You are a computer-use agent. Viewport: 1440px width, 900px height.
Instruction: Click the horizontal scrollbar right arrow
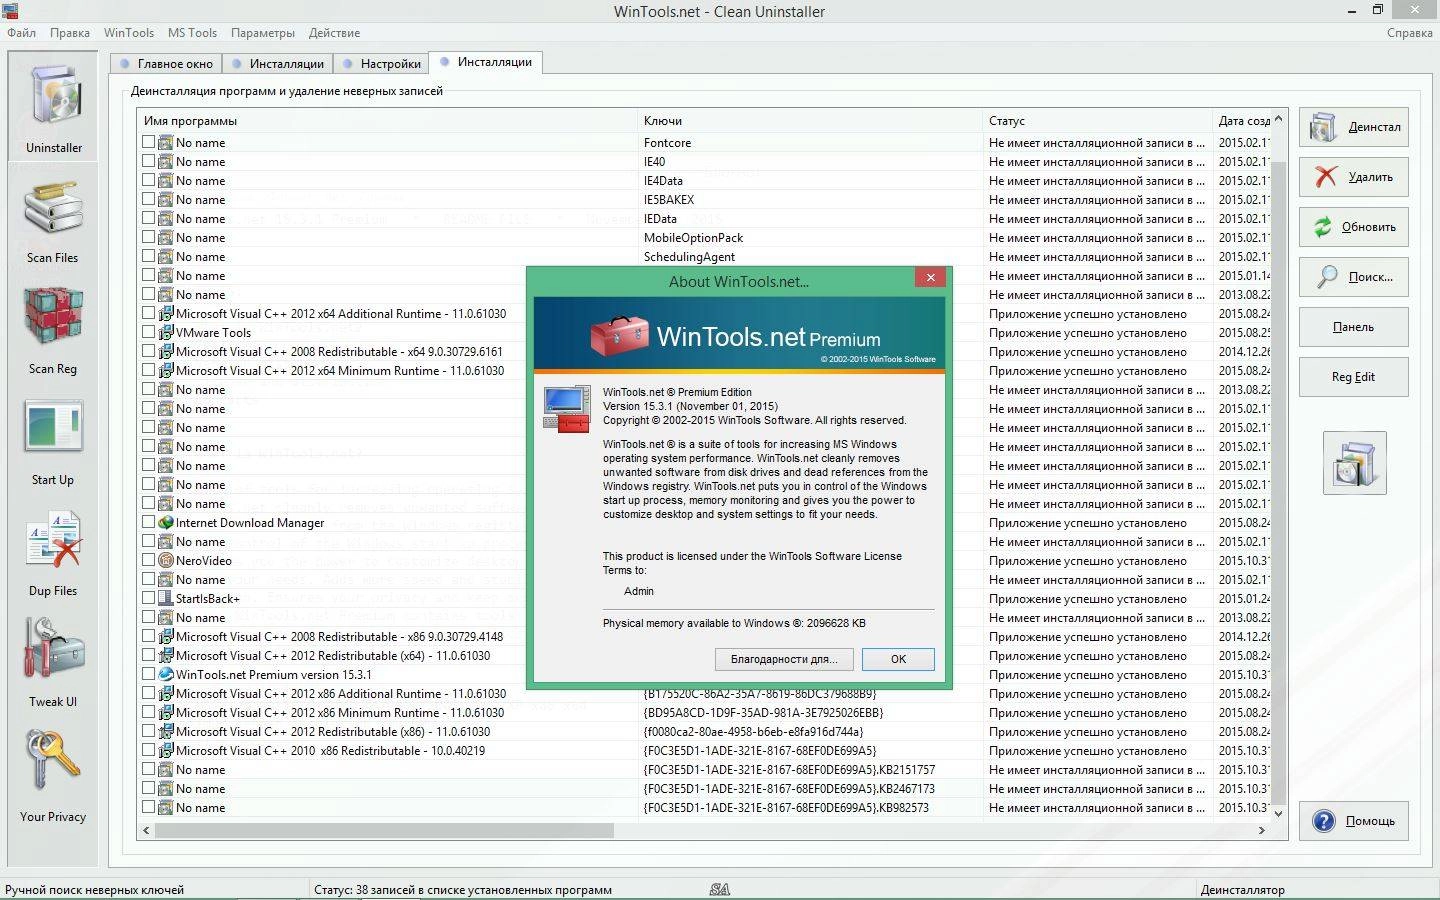(1262, 830)
